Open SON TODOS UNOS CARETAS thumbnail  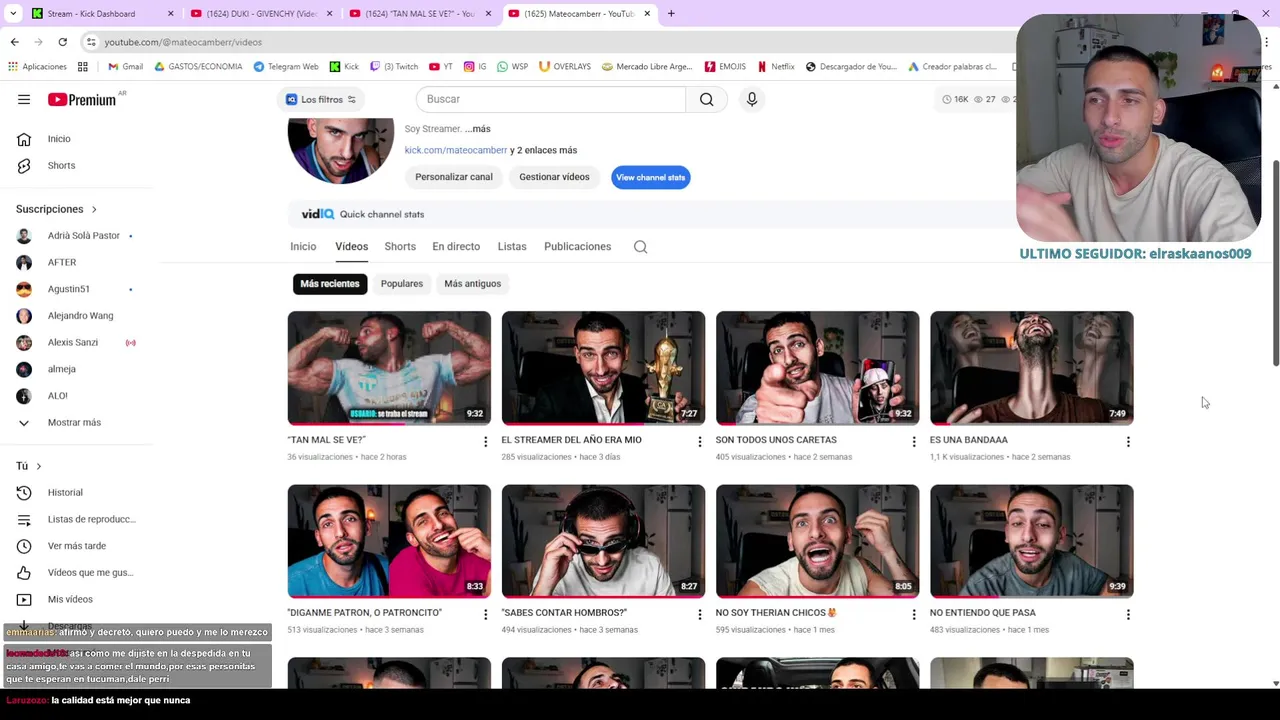(x=817, y=368)
